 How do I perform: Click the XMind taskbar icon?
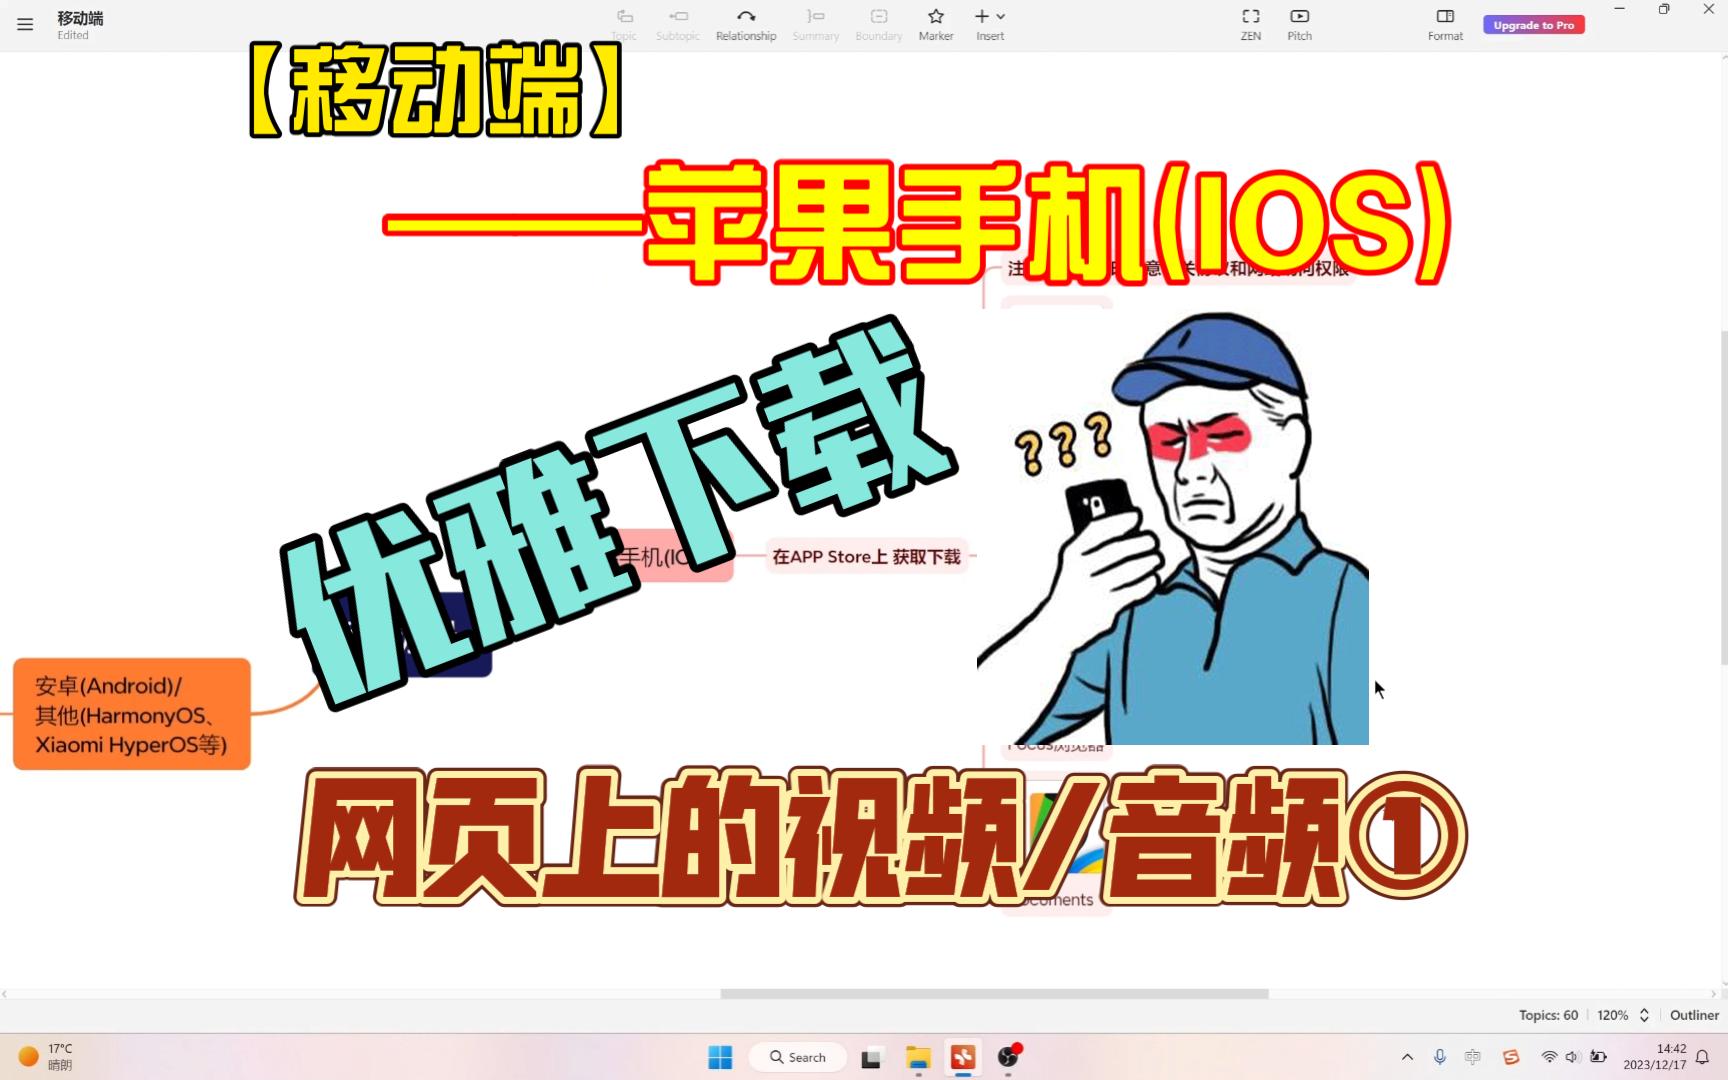coord(963,1057)
